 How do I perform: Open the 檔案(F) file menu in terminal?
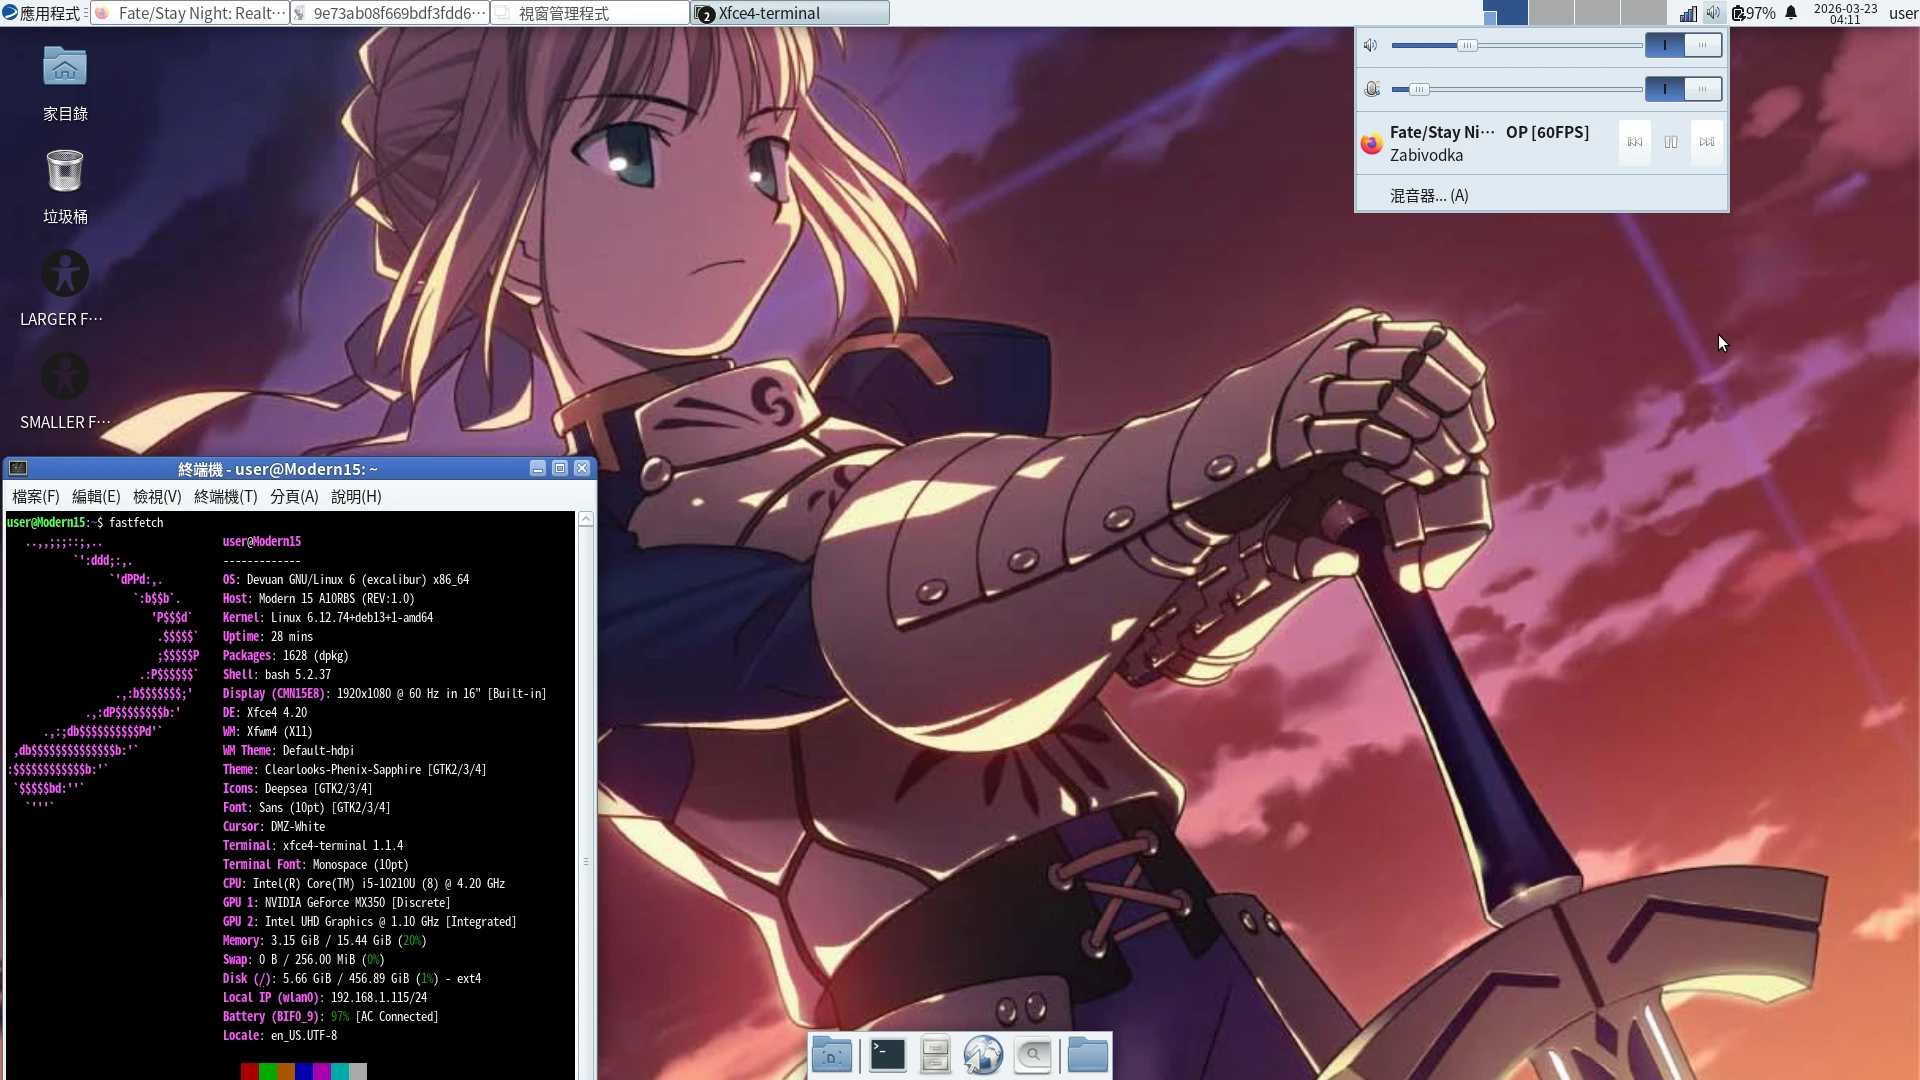(x=36, y=497)
